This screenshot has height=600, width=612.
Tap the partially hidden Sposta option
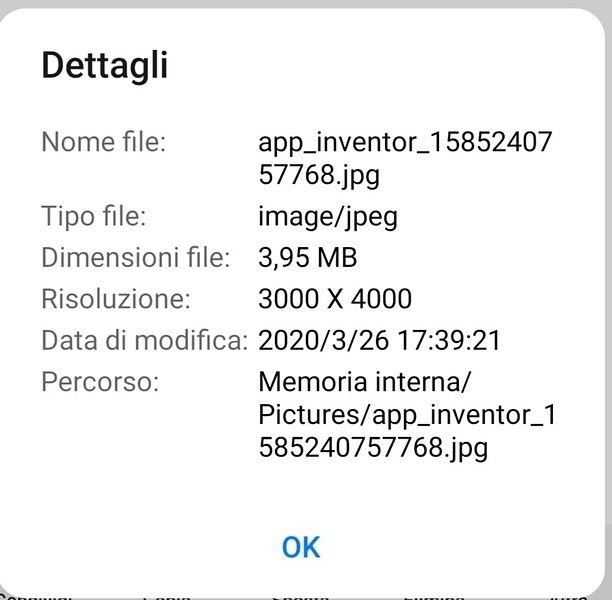[300, 594]
